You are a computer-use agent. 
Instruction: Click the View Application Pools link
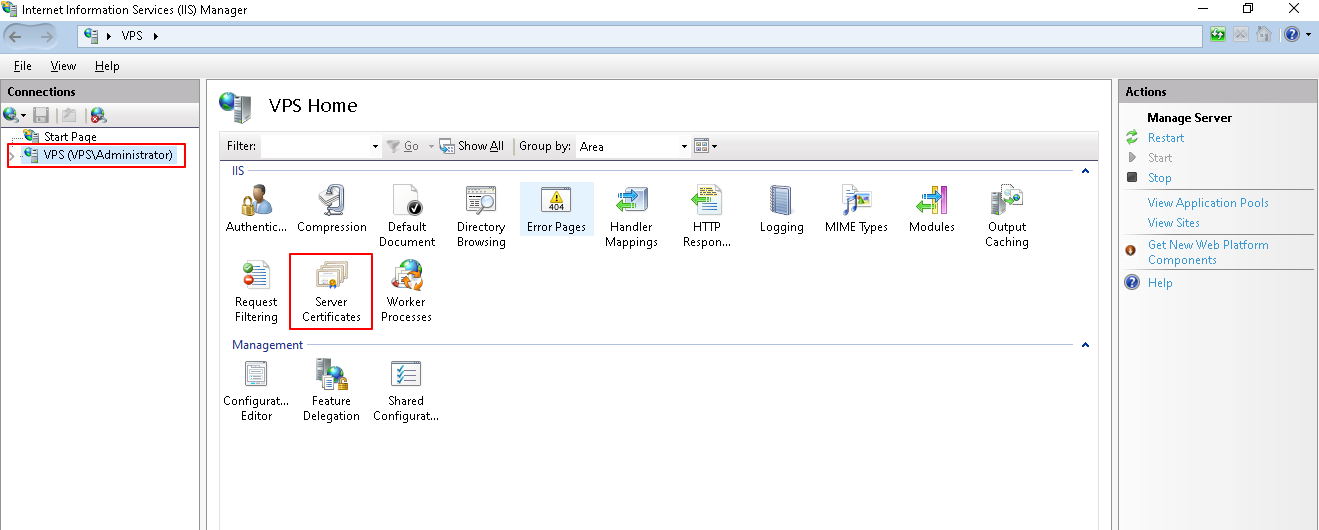point(1207,203)
